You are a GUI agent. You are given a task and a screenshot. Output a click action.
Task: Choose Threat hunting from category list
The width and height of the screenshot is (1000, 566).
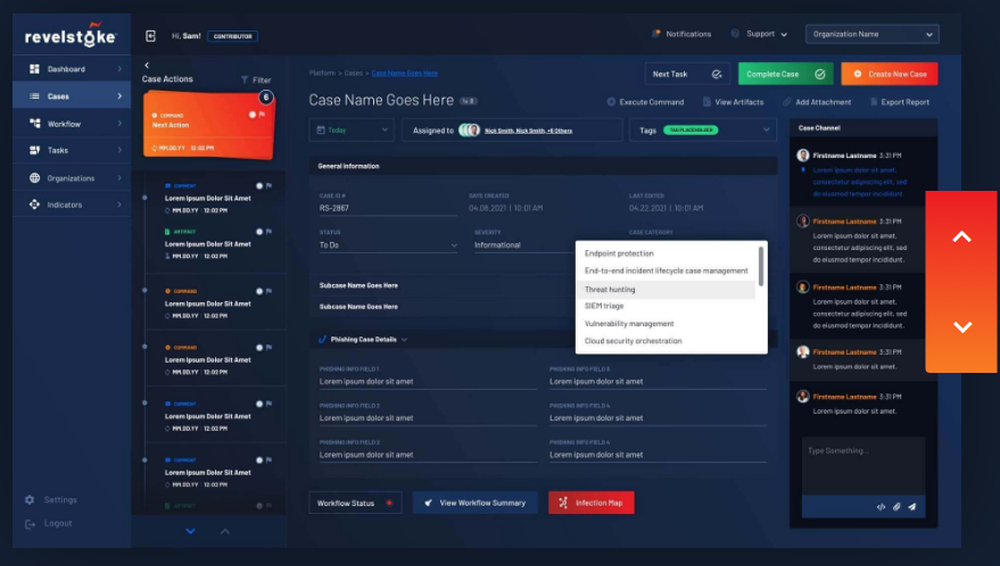click(x=665, y=290)
